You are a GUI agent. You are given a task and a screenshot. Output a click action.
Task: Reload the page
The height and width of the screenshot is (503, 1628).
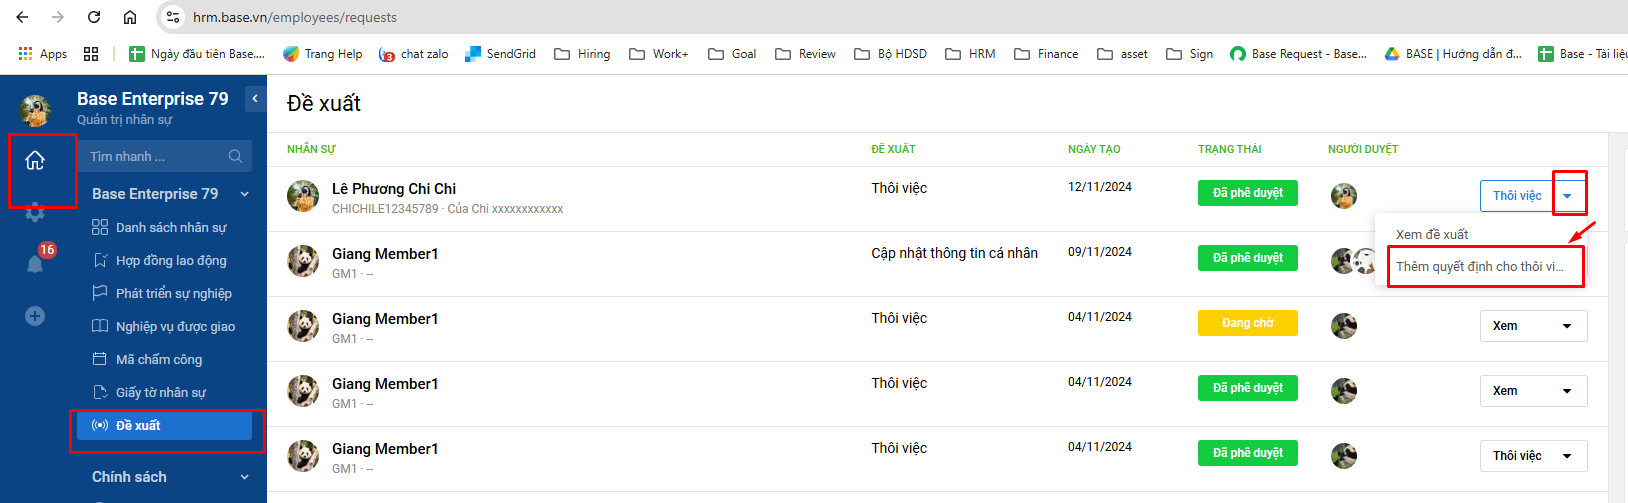(x=94, y=17)
